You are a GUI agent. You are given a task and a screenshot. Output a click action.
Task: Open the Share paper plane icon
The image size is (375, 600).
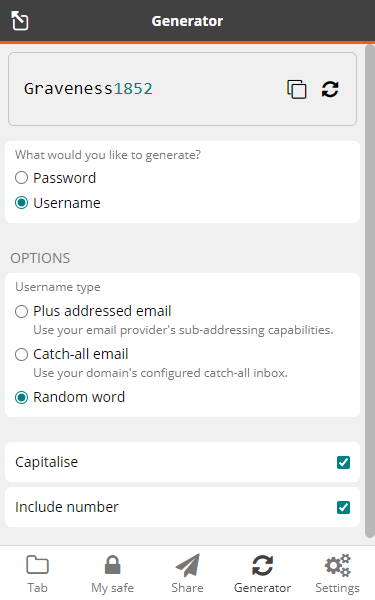(188, 565)
